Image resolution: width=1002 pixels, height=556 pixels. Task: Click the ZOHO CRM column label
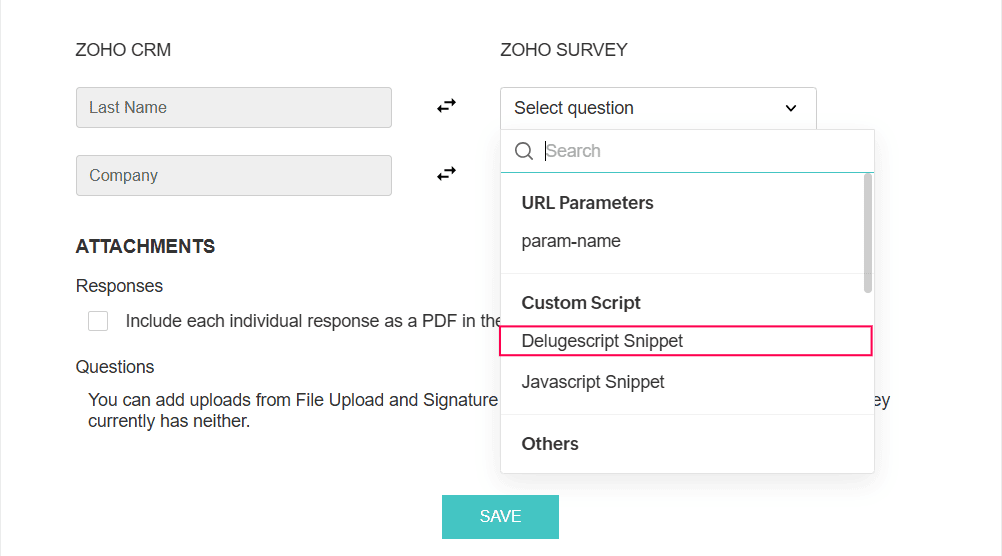pos(123,50)
